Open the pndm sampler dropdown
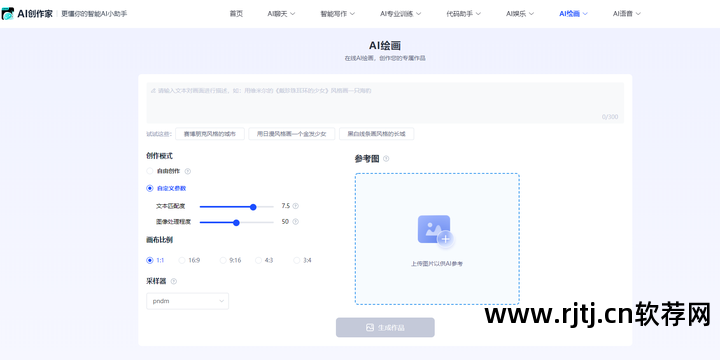 (187, 301)
